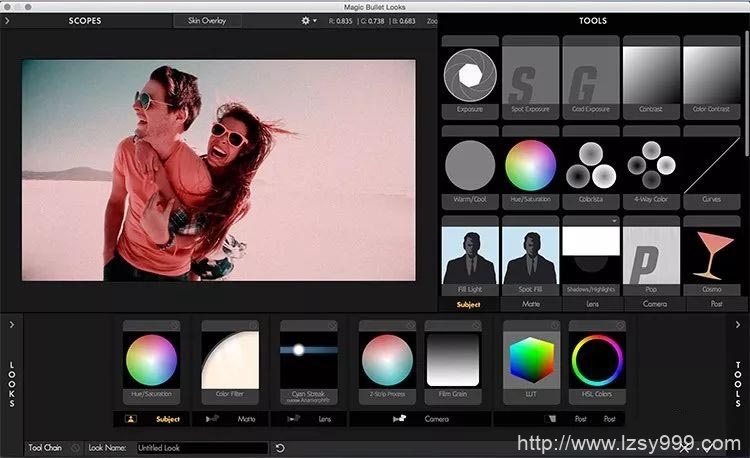This screenshot has width=750, height=458.
Task: Open the gear settings dropdown in Scopes bar
Action: coord(308,20)
